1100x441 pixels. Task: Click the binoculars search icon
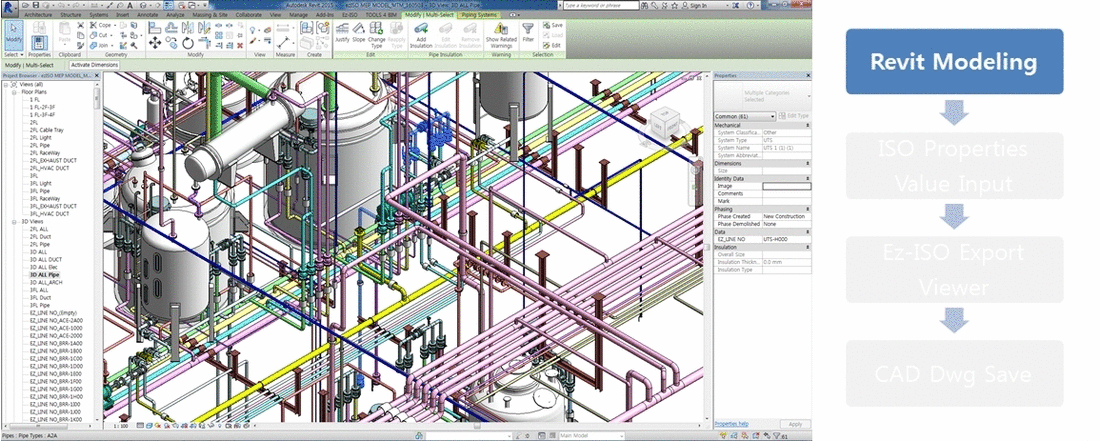(x=646, y=6)
